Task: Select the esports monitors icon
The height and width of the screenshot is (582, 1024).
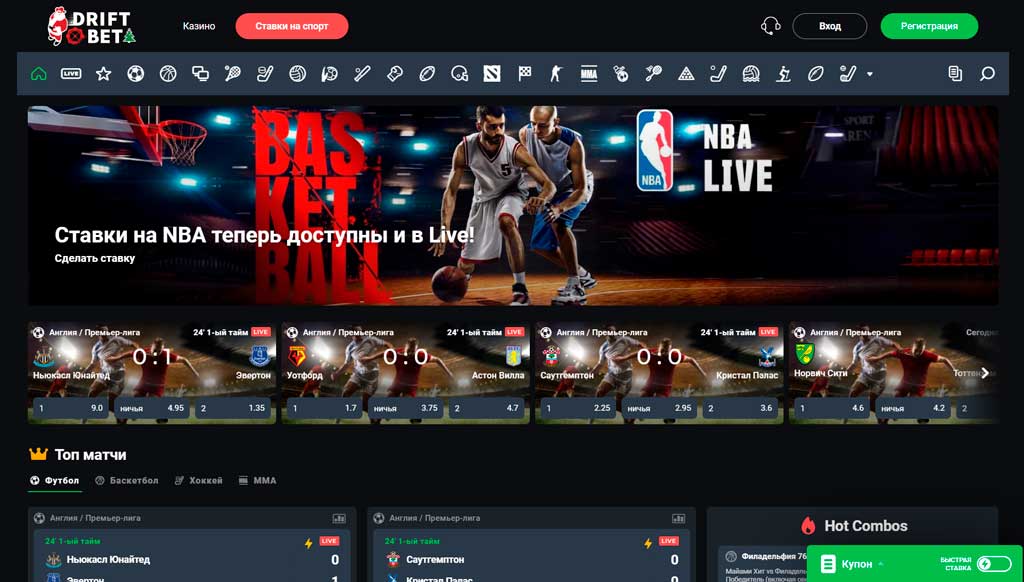Action: [x=200, y=74]
